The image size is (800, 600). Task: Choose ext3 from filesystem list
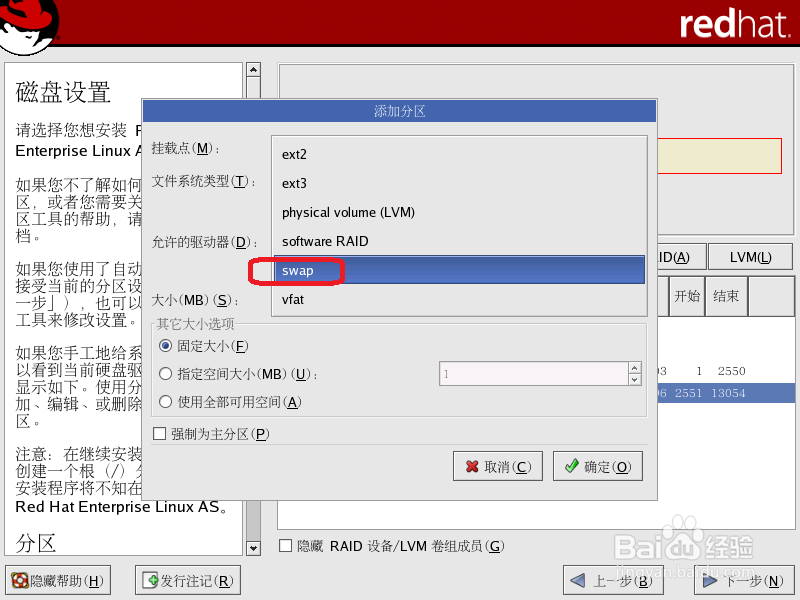click(459, 183)
